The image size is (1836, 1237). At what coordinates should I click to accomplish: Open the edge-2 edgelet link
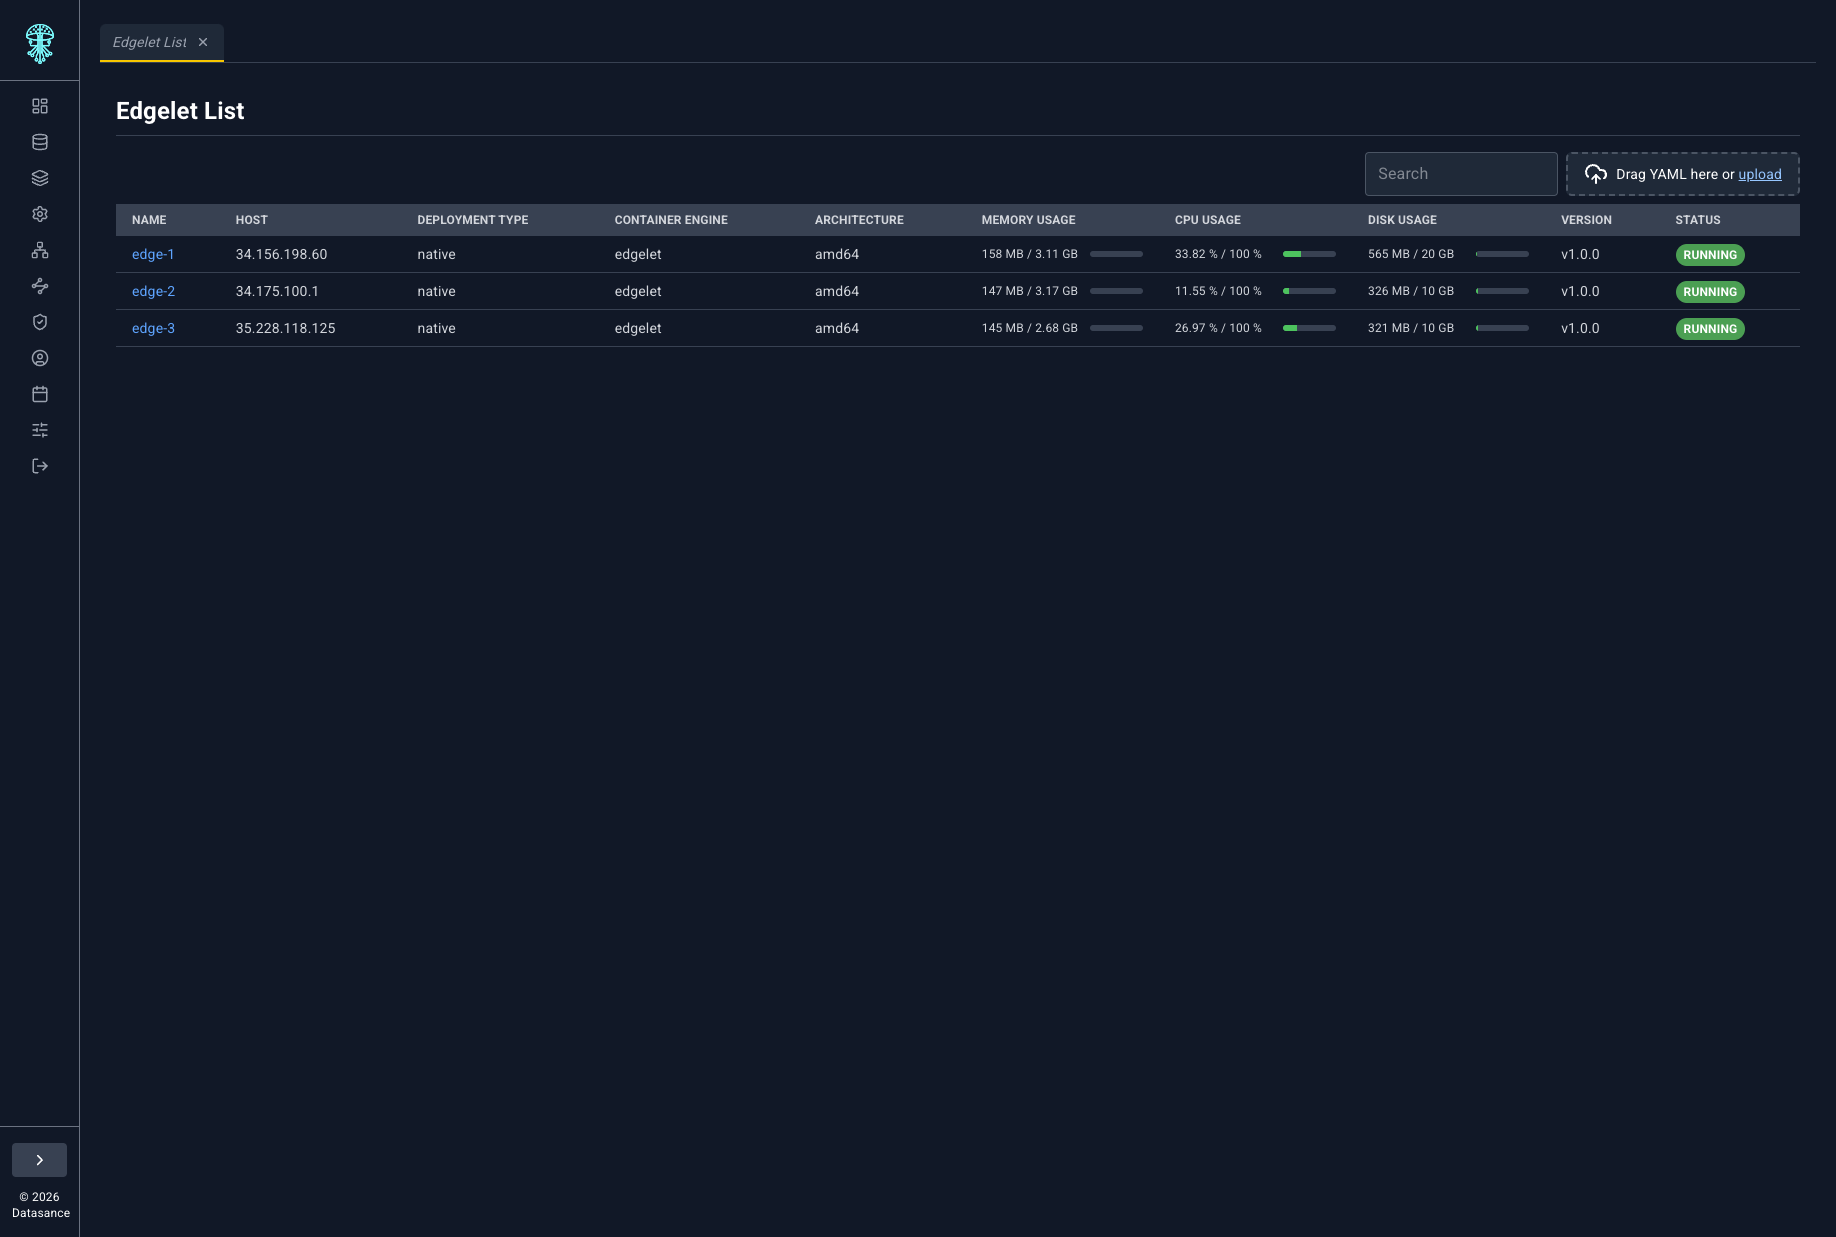tap(153, 291)
